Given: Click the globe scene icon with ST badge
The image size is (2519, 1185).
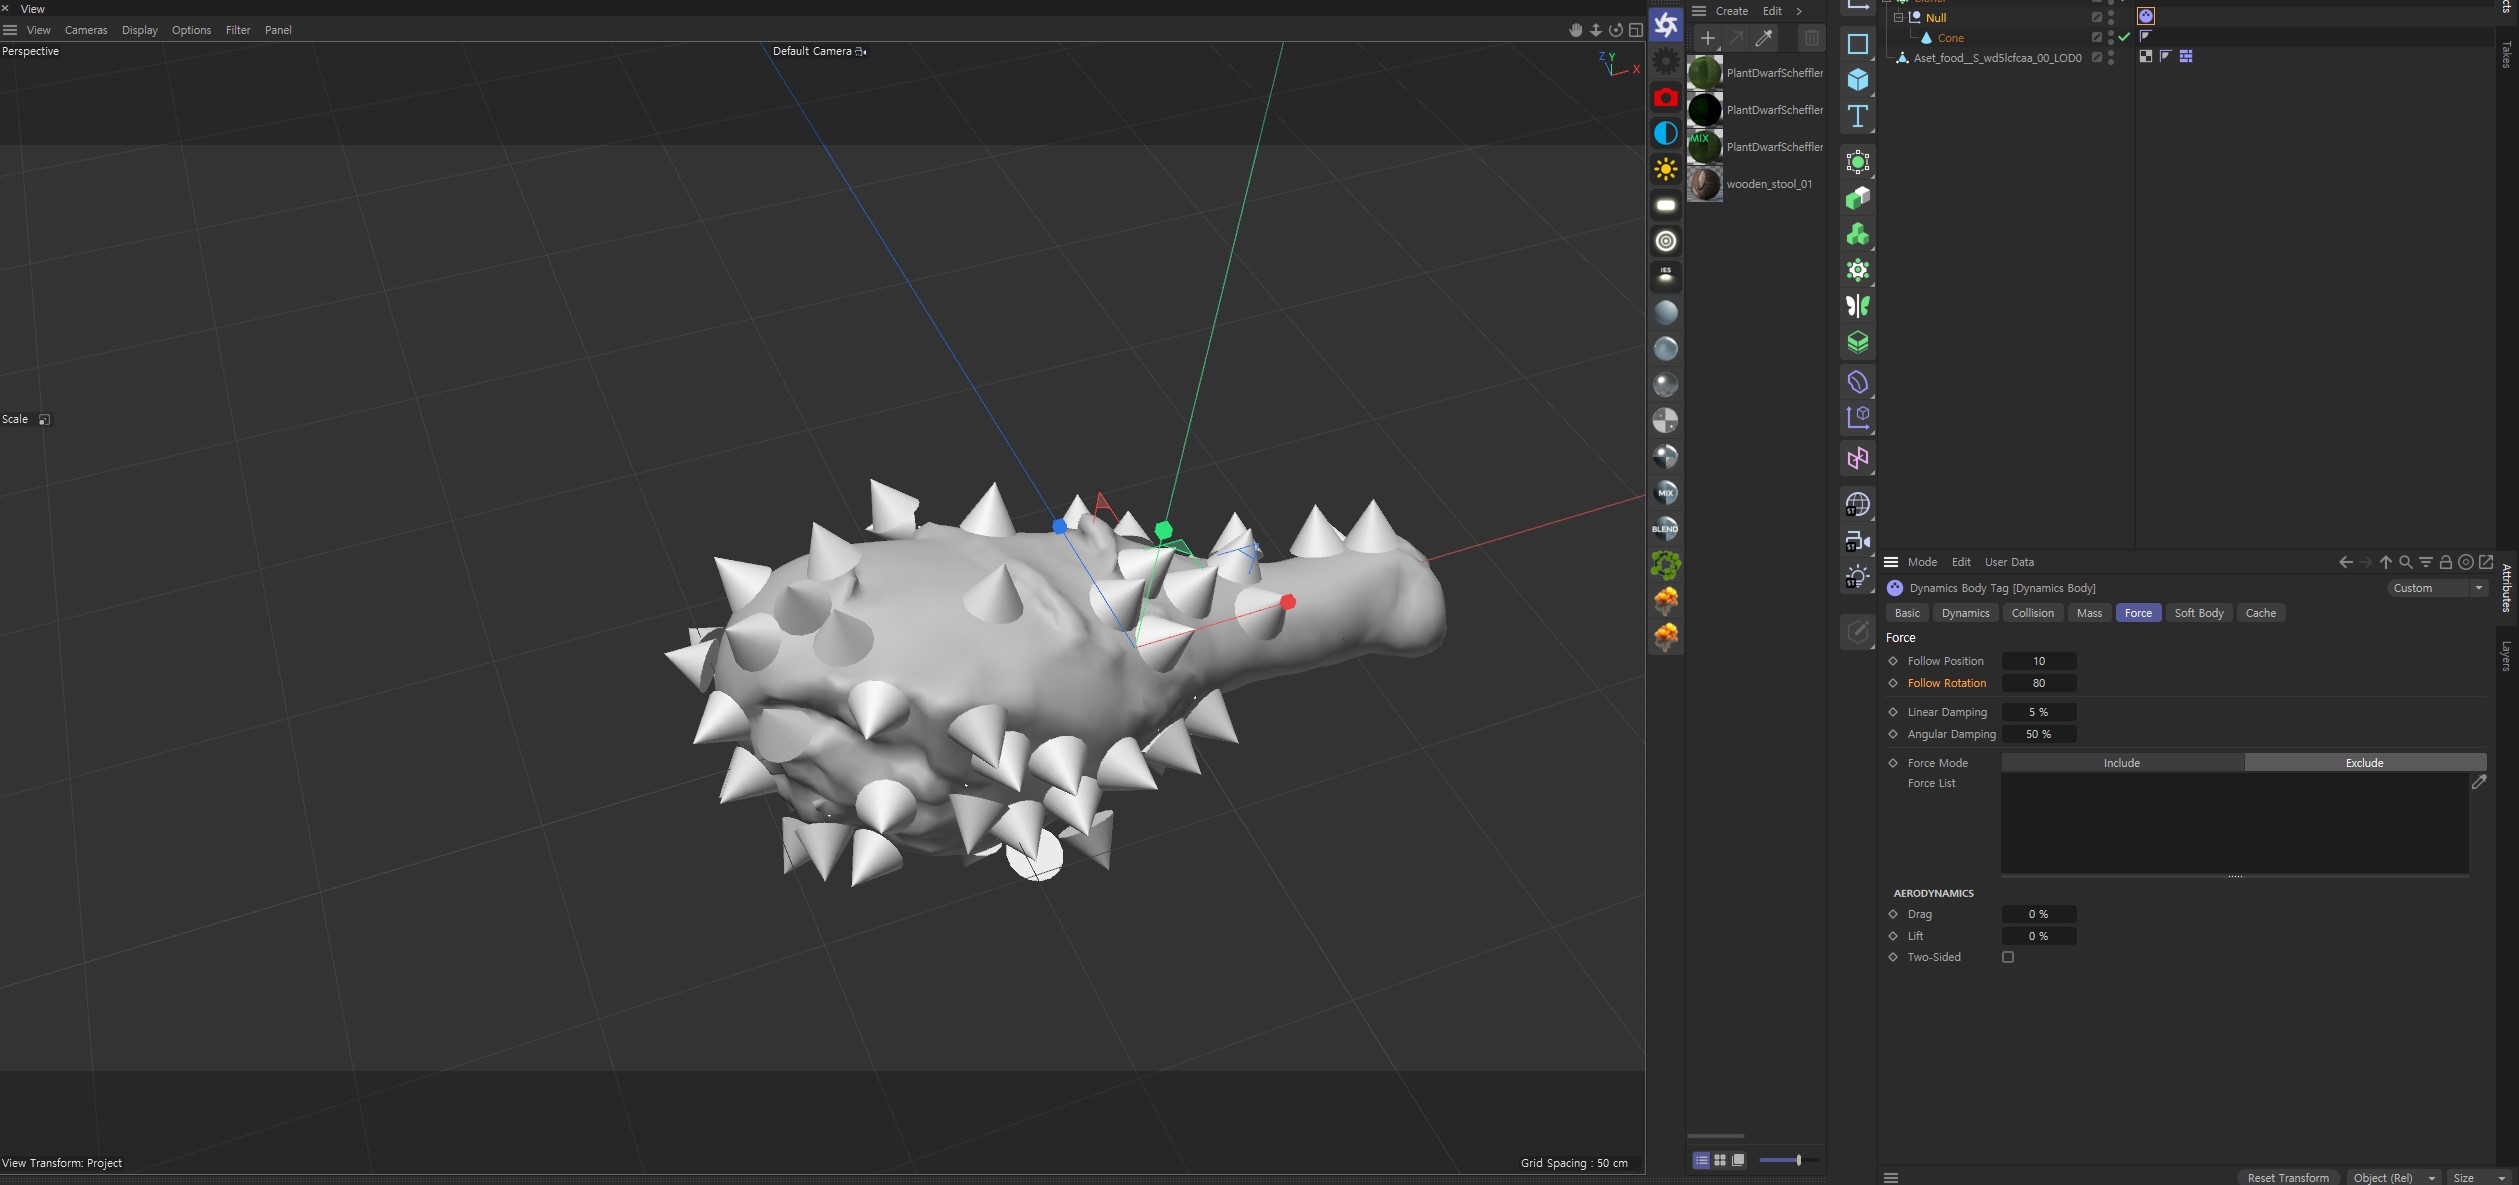Looking at the screenshot, I should point(1857,504).
